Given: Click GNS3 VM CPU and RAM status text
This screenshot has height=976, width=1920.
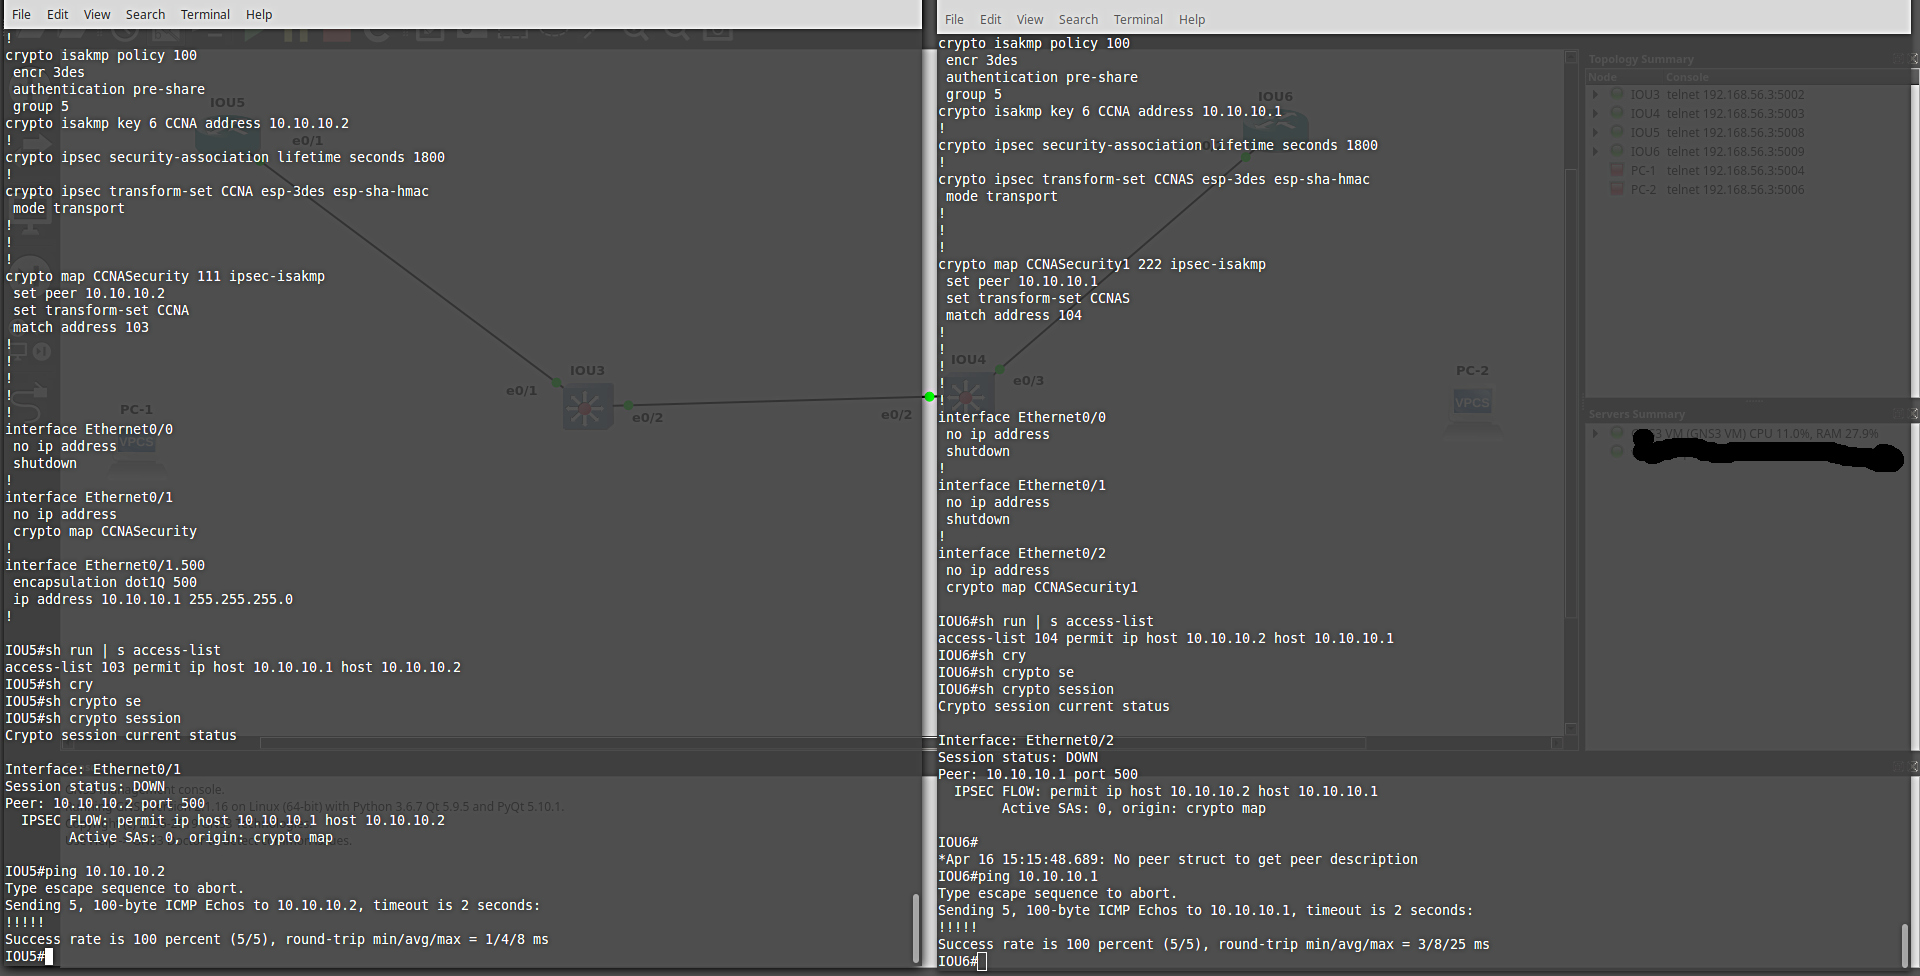Looking at the screenshot, I should point(1755,433).
